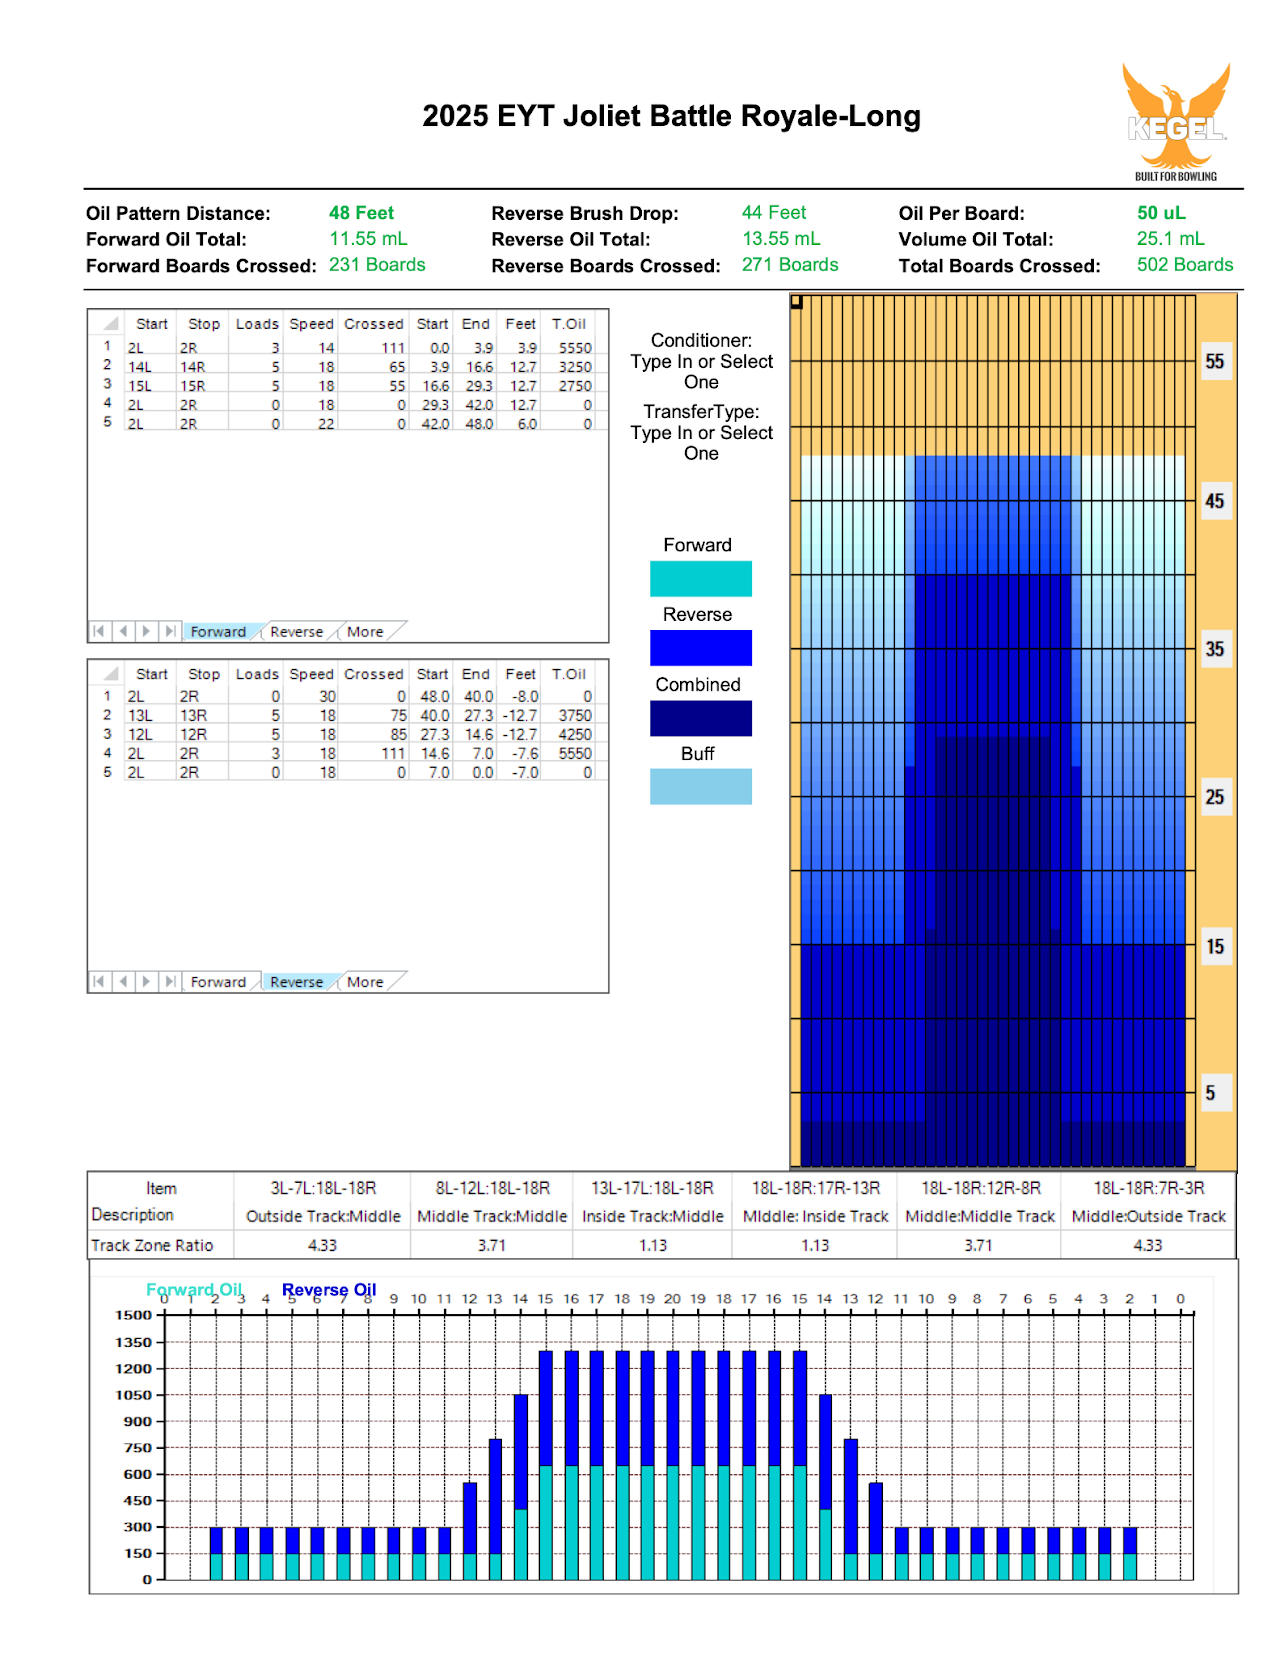
Task: Switch to Forward tab in lower table
Action: 218,982
